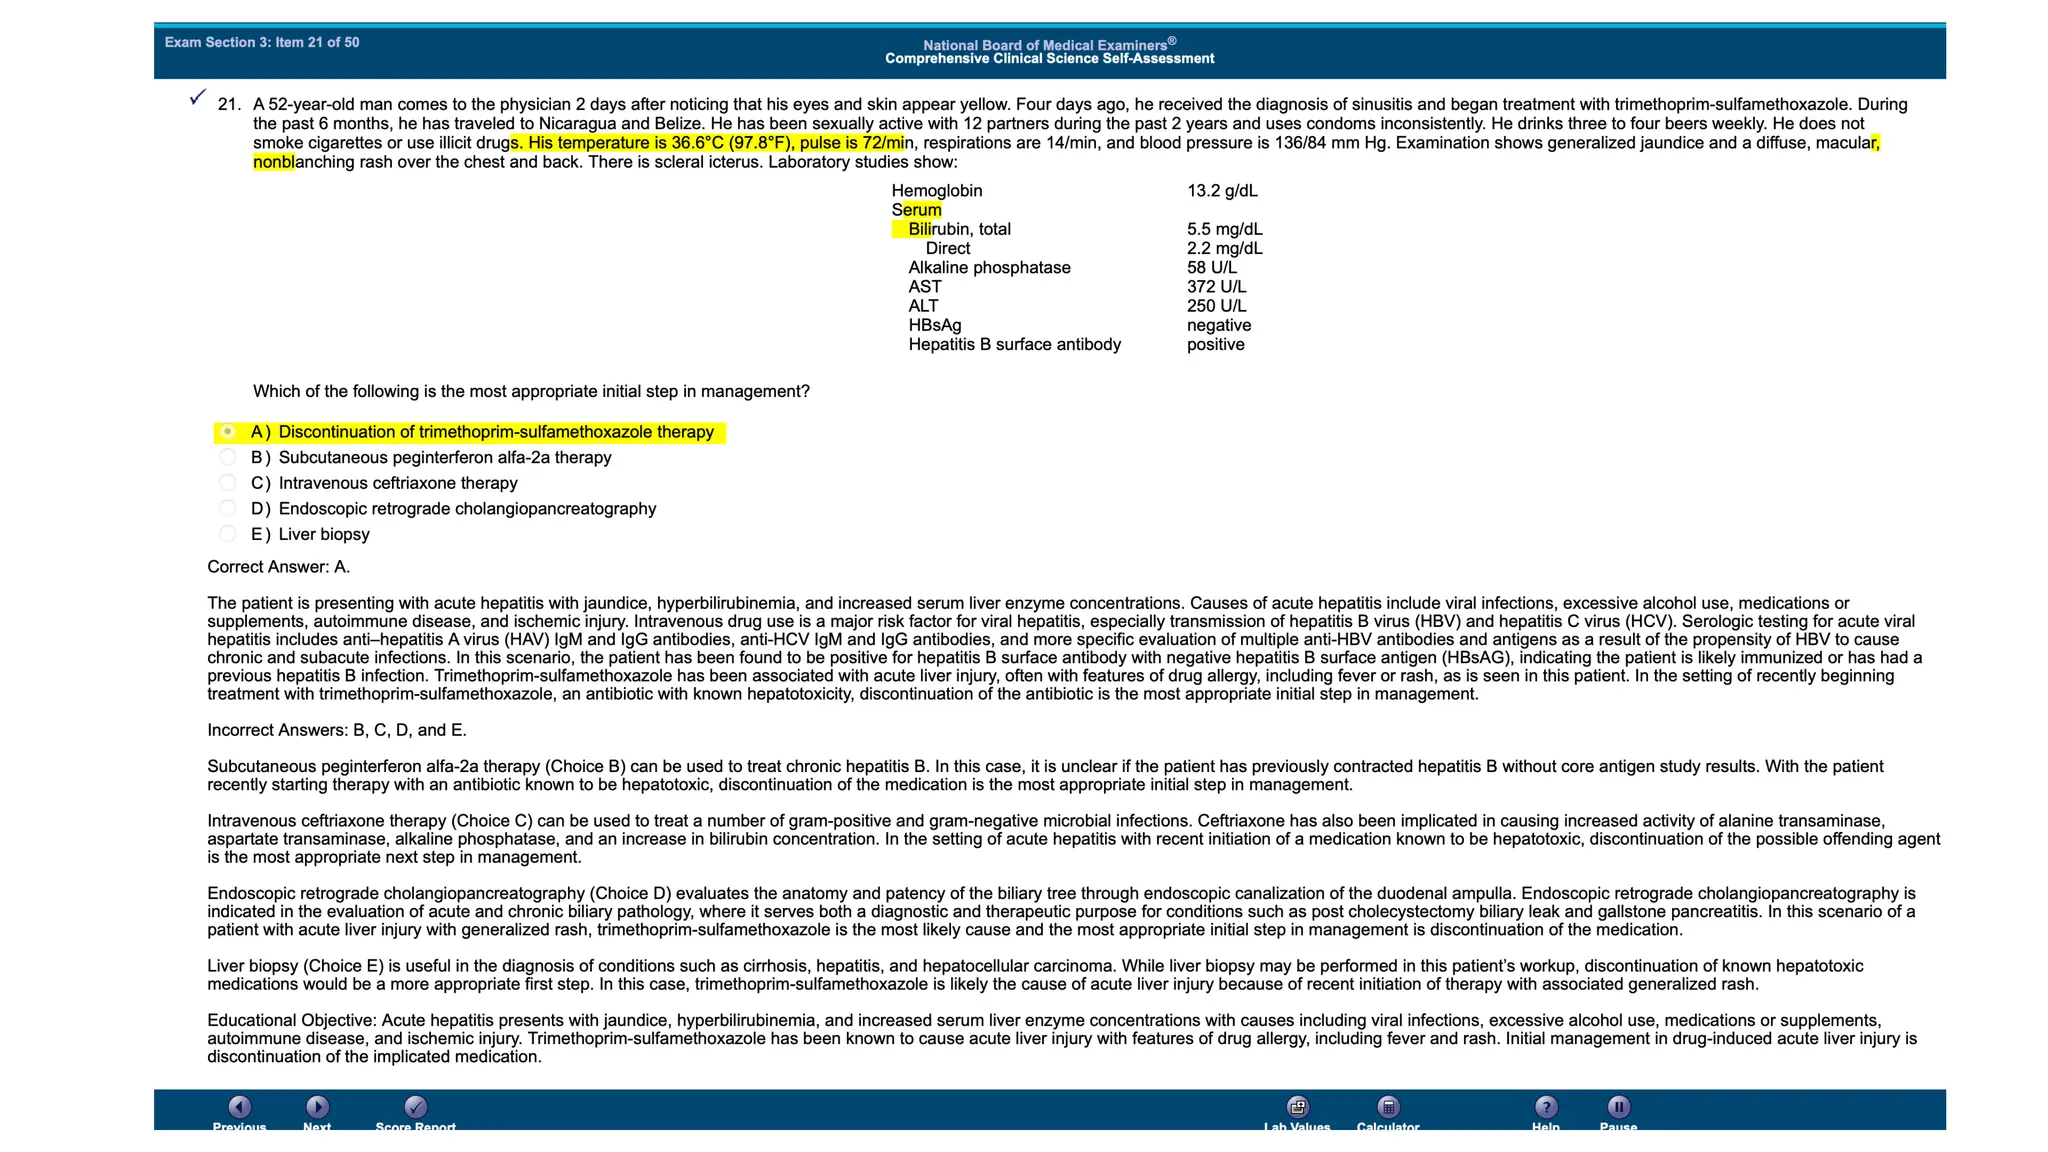This screenshot has height=1152, width=2048.
Task: Click the 'Exam Section 3: Item 21 of 50' header
Action: (x=262, y=42)
